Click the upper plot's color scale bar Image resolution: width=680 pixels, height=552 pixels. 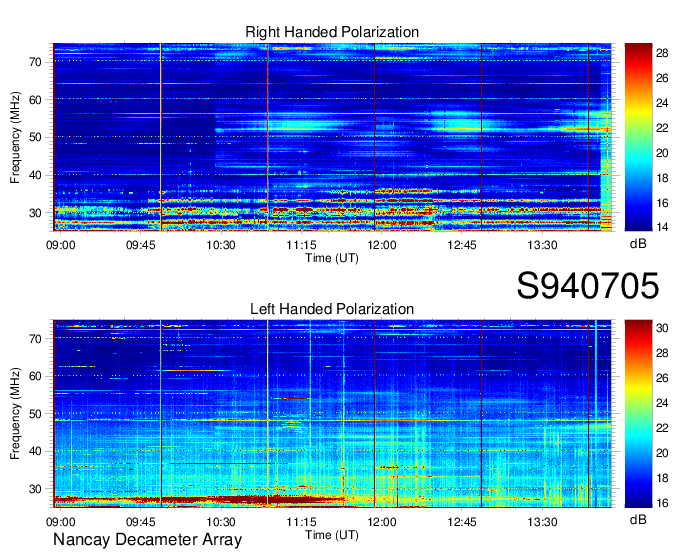click(638, 137)
